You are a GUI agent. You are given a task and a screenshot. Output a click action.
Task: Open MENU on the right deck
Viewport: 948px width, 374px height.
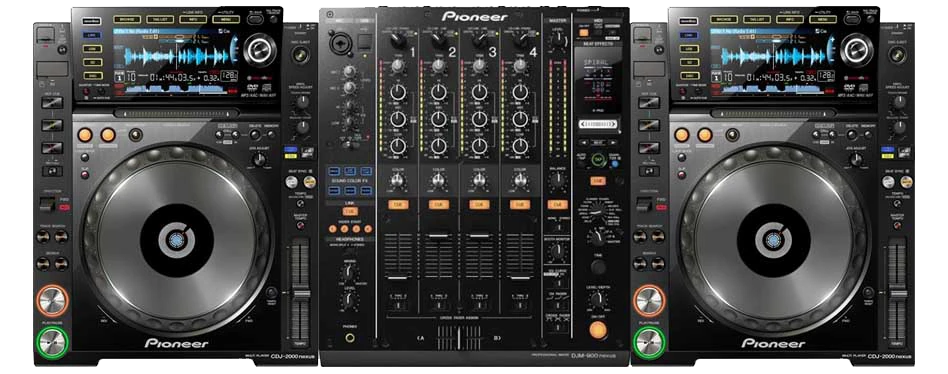pyautogui.click(x=823, y=19)
